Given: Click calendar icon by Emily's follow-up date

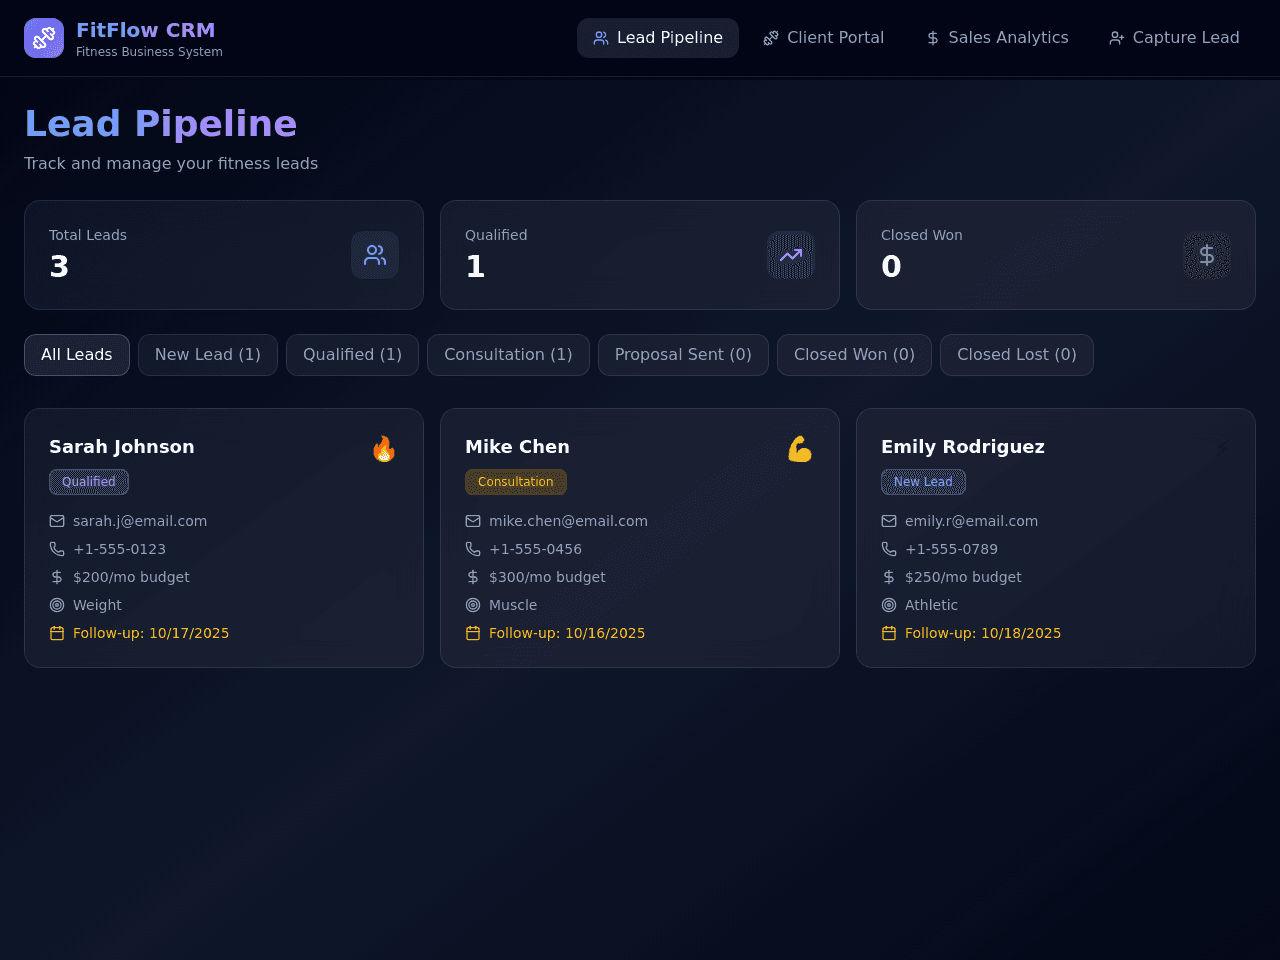Looking at the screenshot, I should [889, 633].
